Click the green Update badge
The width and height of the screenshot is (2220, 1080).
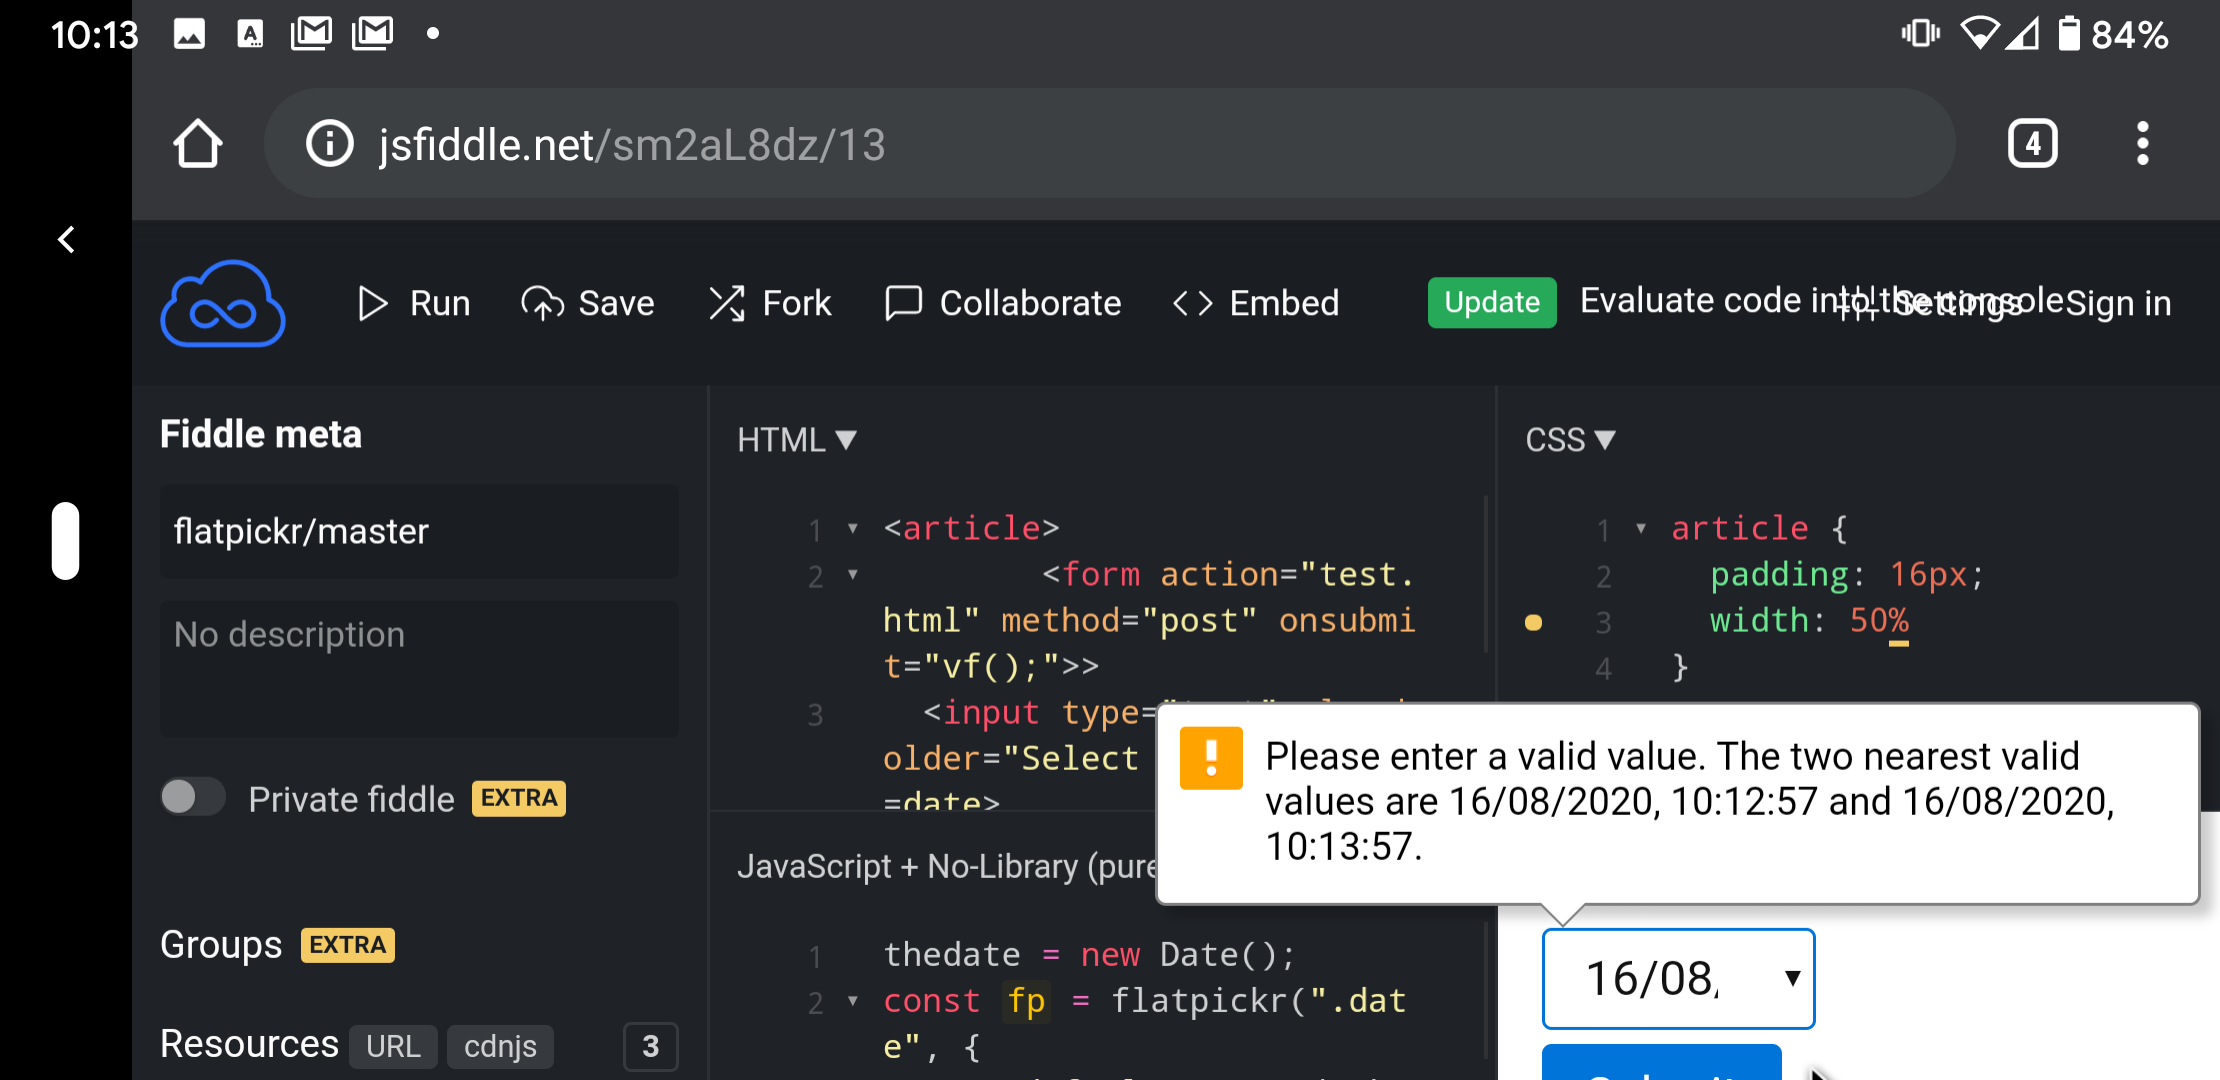pos(1492,302)
